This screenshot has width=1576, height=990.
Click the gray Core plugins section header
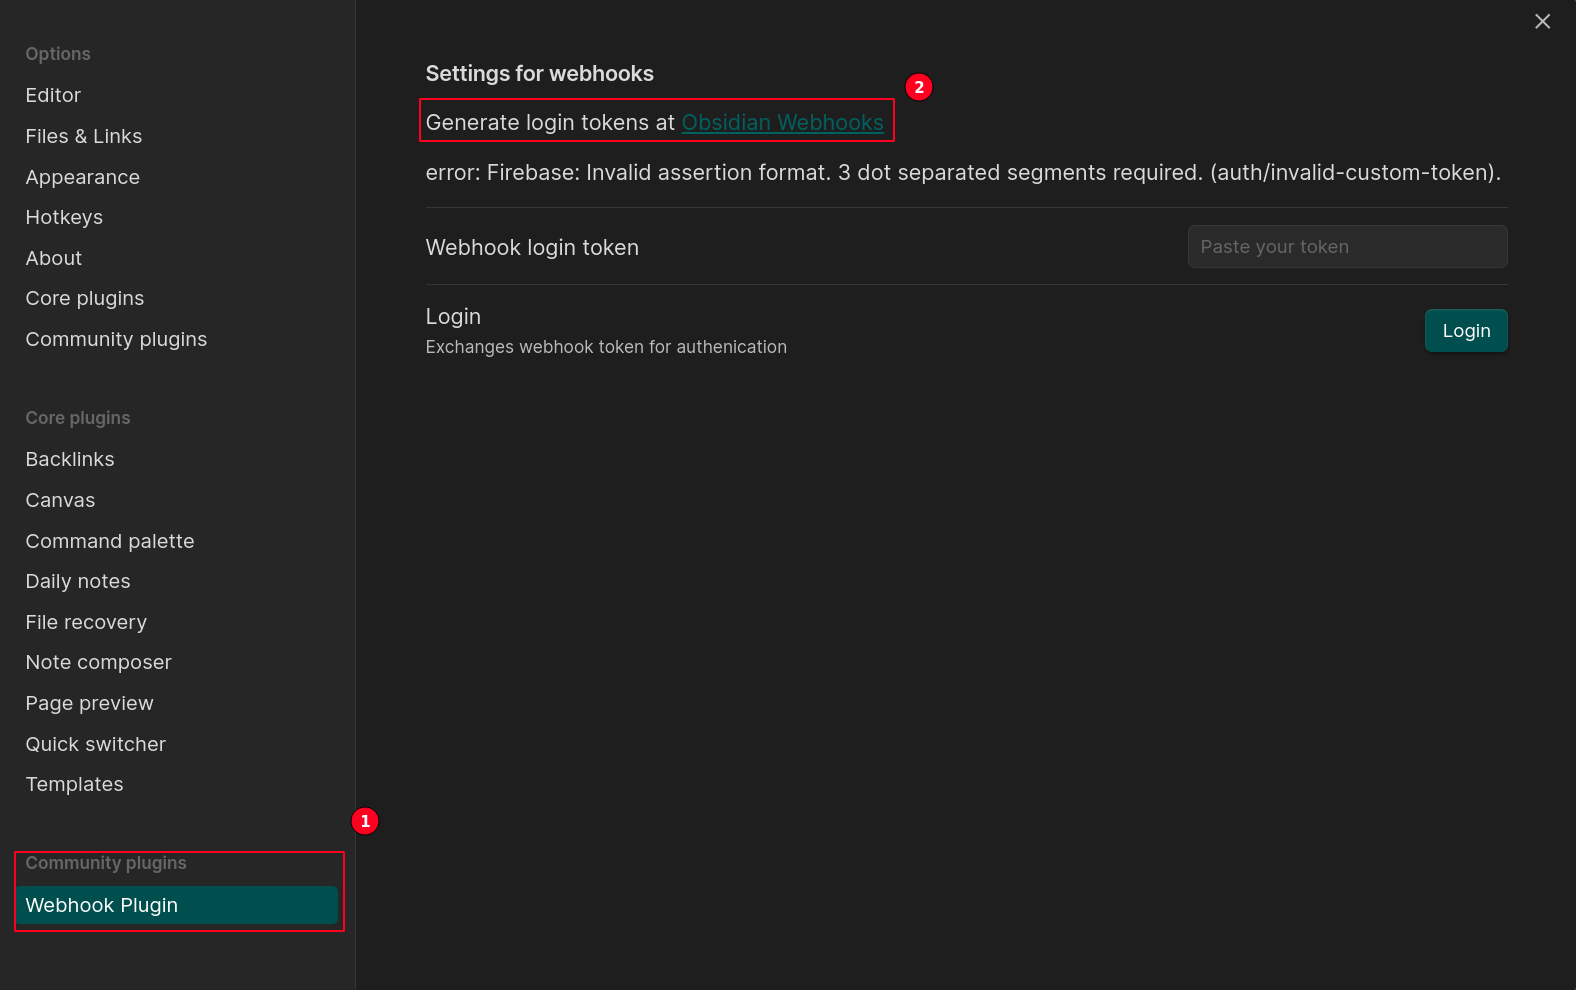(x=78, y=418)
